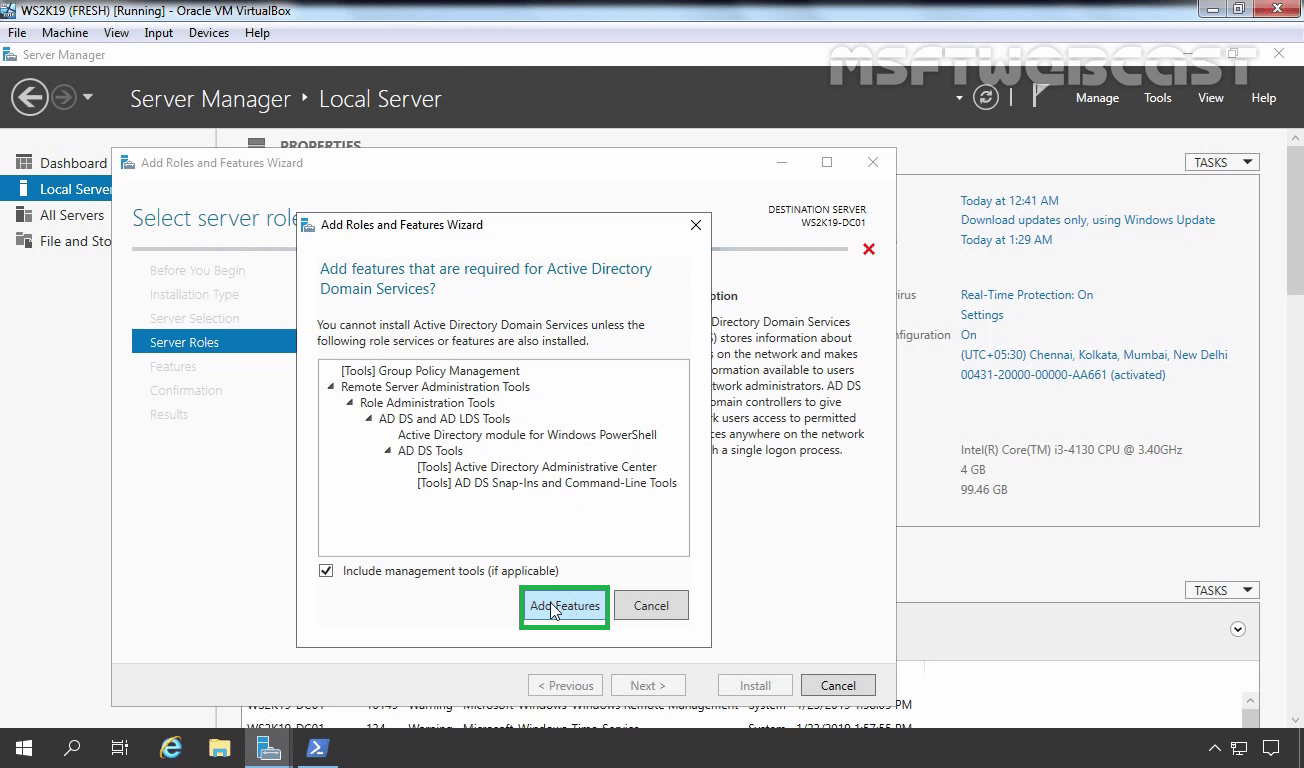Uncheck Include management tools checkbox
The image size is (1304, 768).
[x=326, y=571]
